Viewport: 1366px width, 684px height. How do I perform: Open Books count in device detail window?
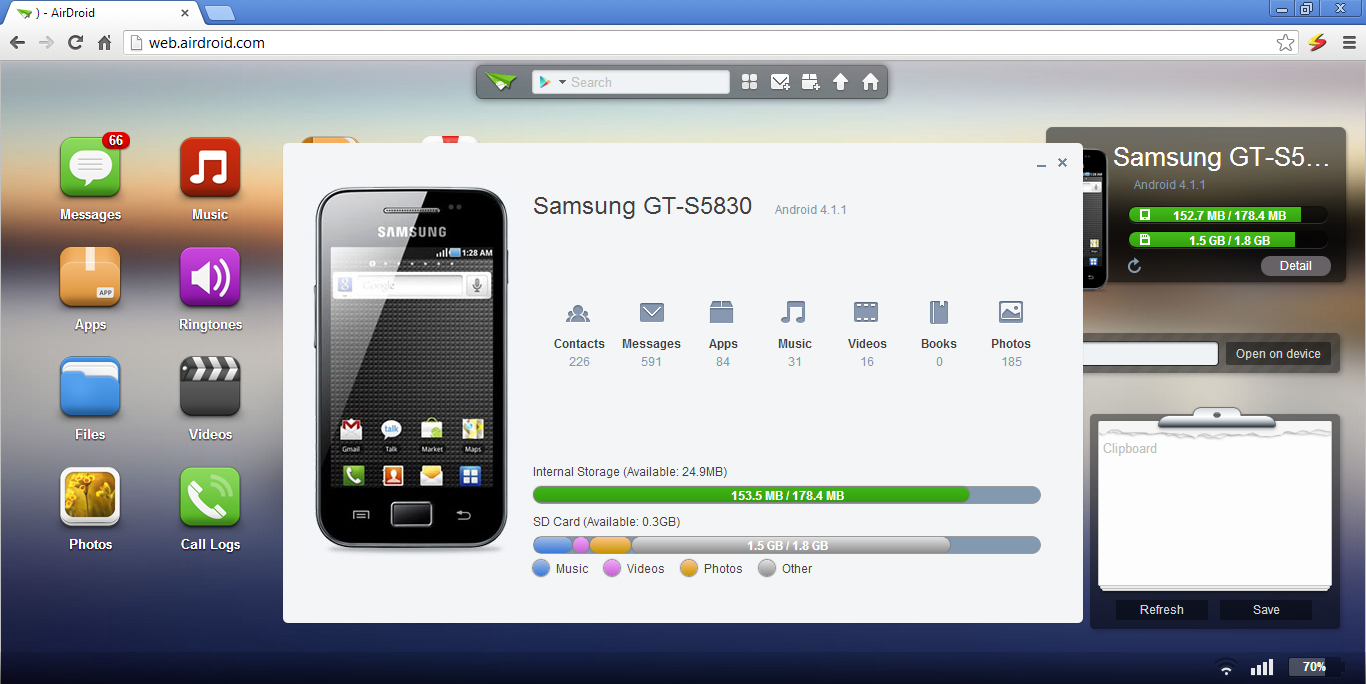[x=939, y=334]
